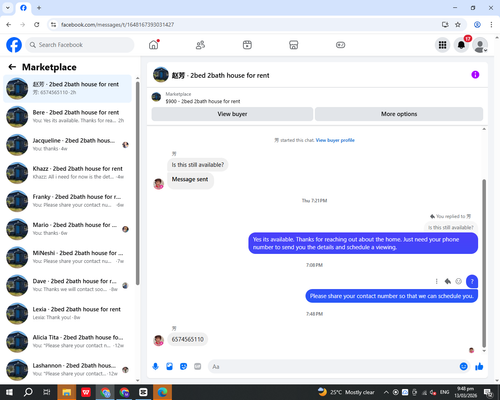
Task: Open the Menu grid icon
Action: coord(442,45)
